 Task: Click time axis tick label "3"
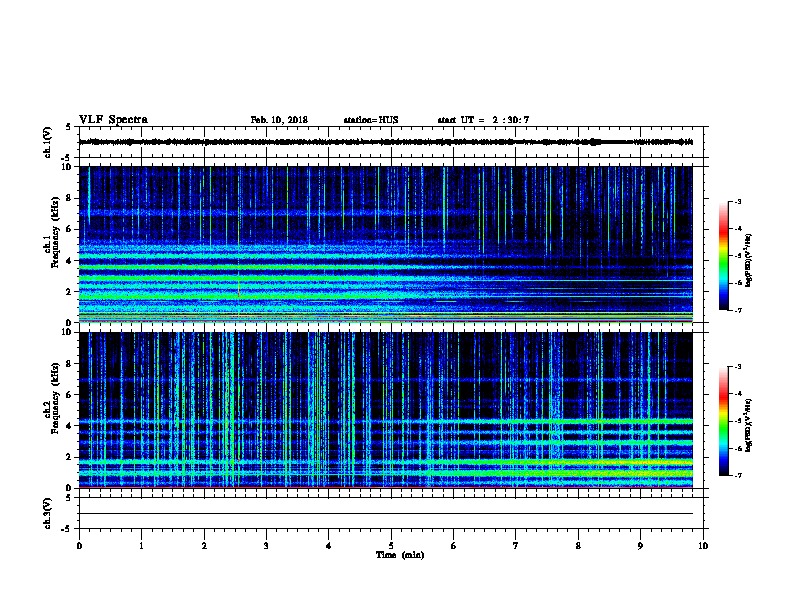click(x=266, y=546)
